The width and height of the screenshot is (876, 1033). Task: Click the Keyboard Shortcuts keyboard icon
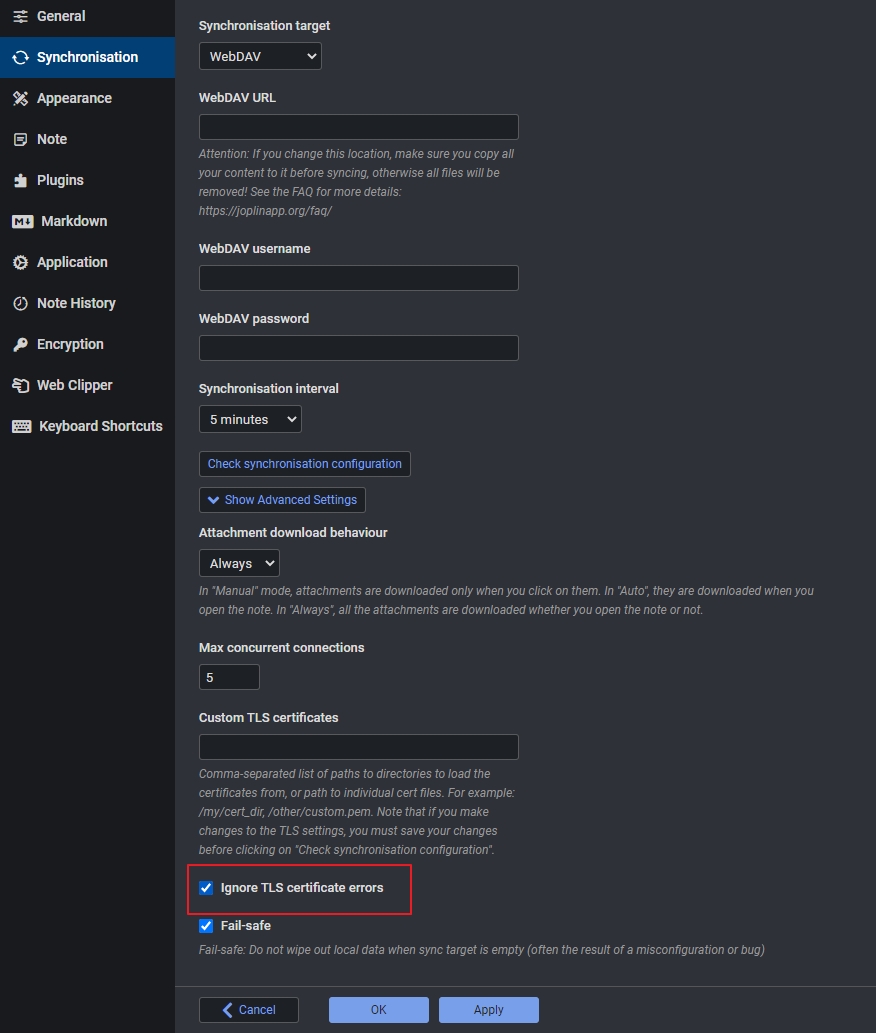[x=22, y=426]
